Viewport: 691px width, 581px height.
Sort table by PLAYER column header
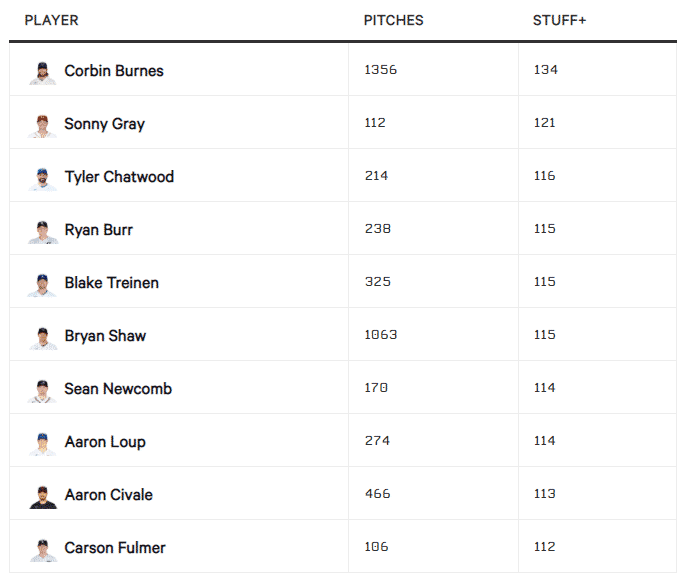coord(51,20)
